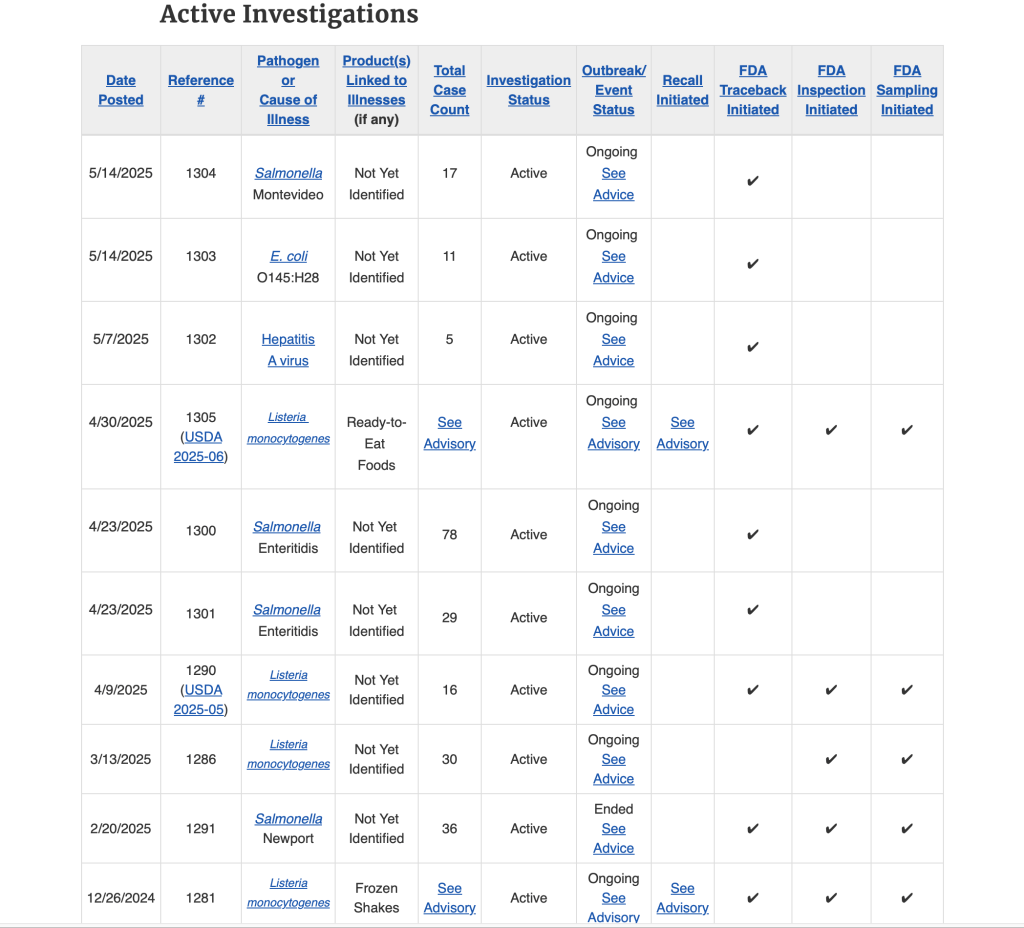Screen dimensions: 1024x928
Task: Click the Total Case Count header
Action: pos(449,90)
